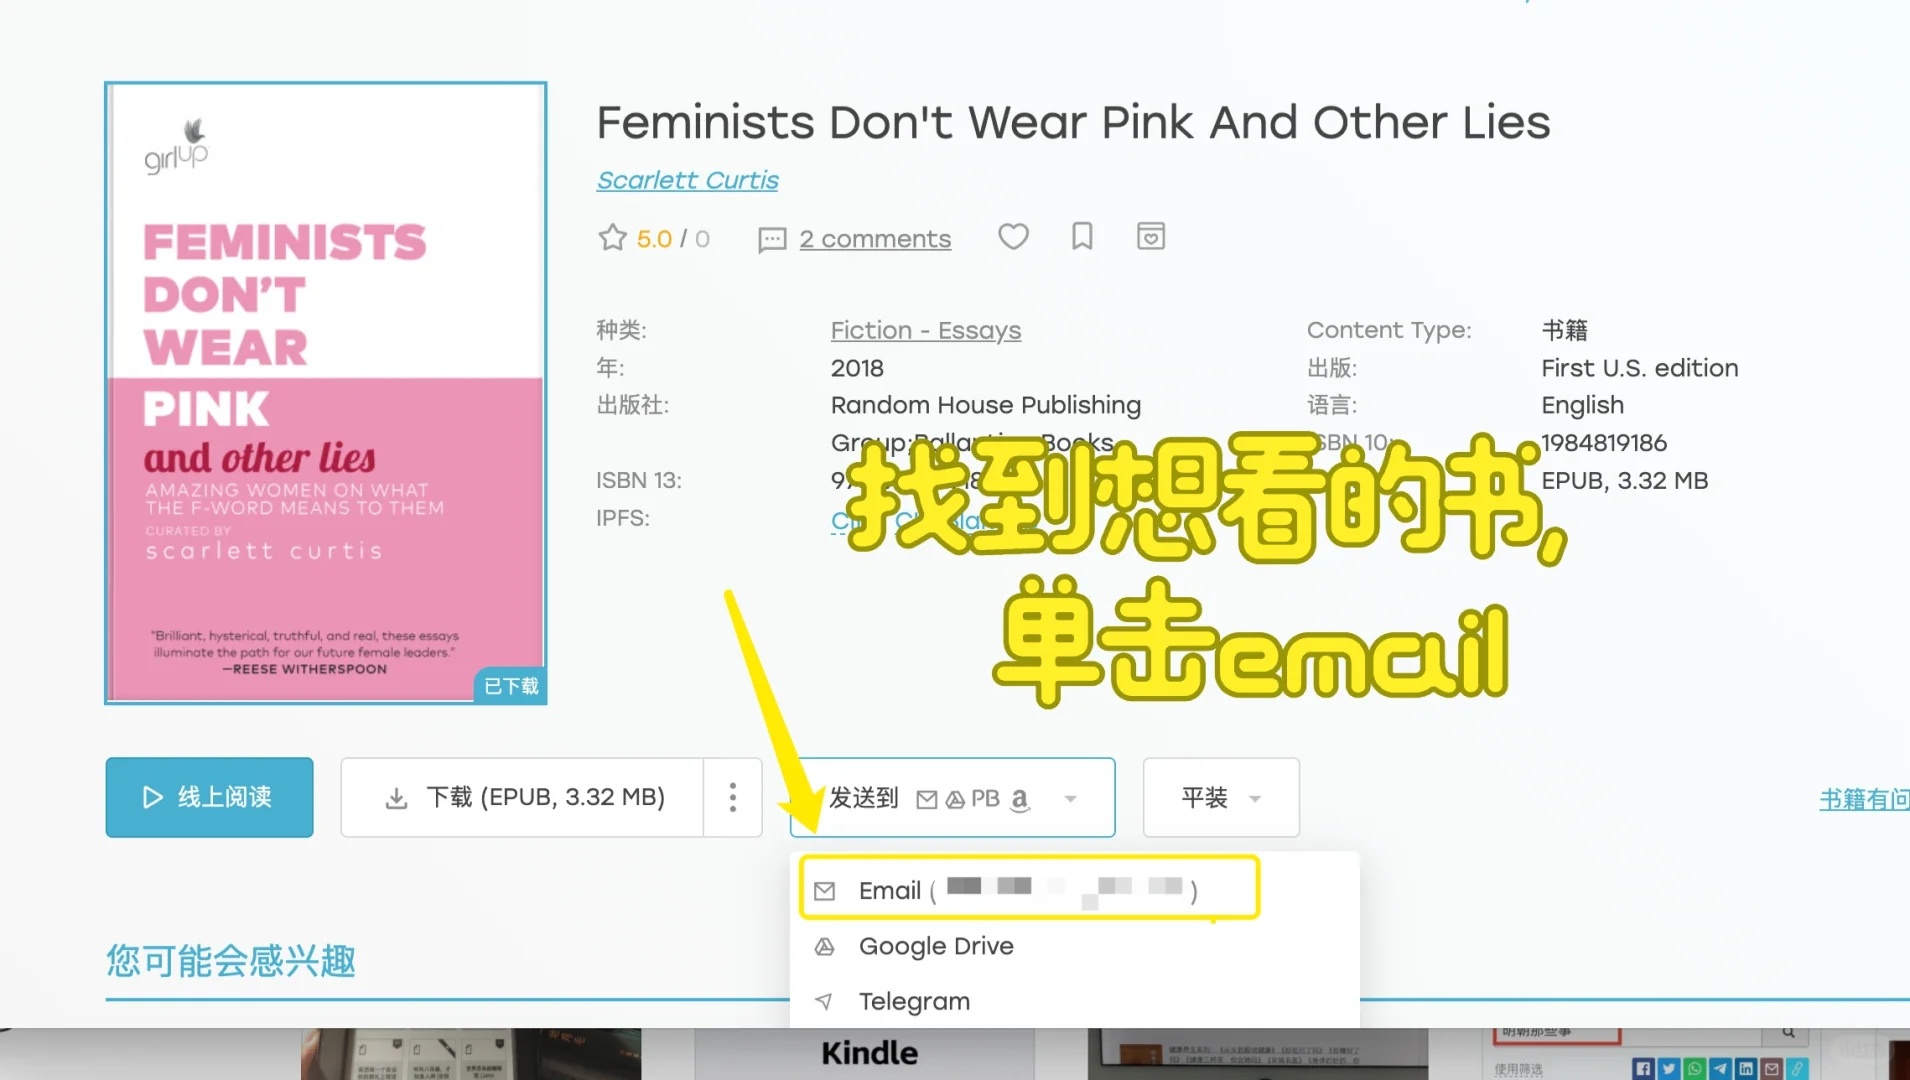Click the IPFS label

point(623,518)
